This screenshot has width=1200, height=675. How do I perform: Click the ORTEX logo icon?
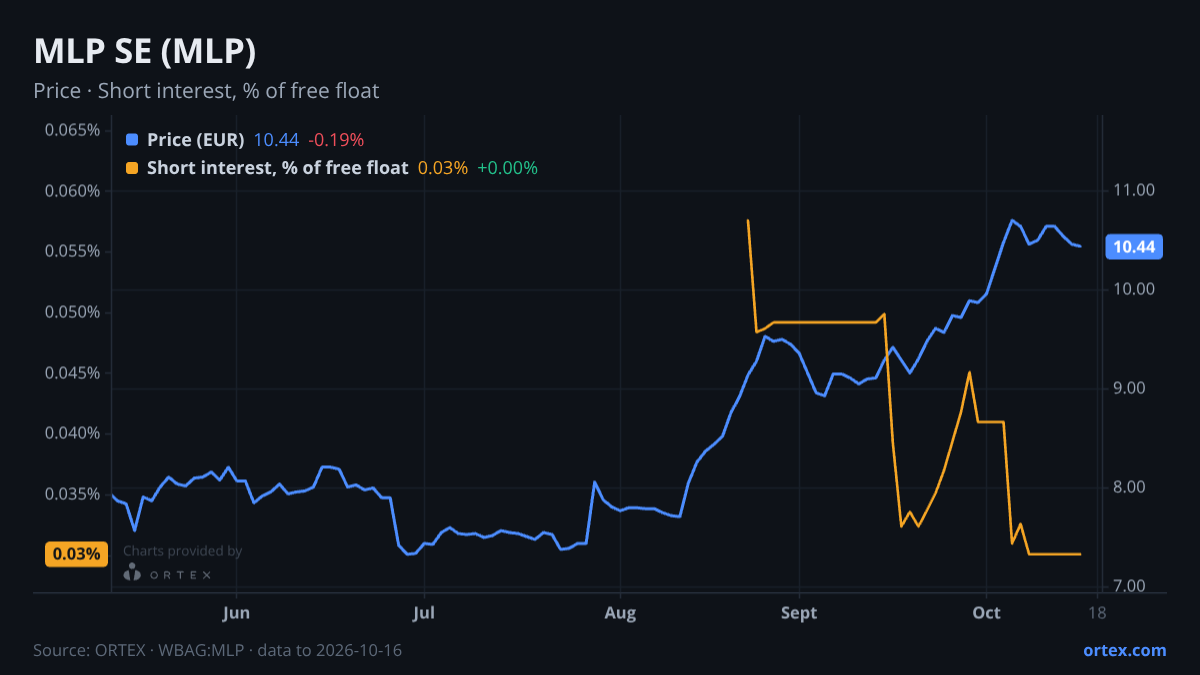tap(132, 573)
